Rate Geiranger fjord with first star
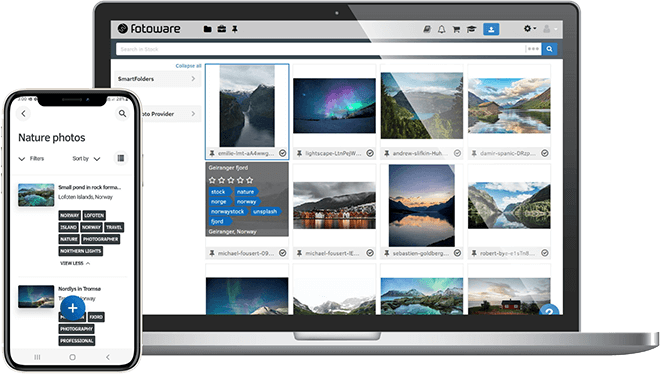The height and width of the screenshot is (374, 660). point(212,180)
